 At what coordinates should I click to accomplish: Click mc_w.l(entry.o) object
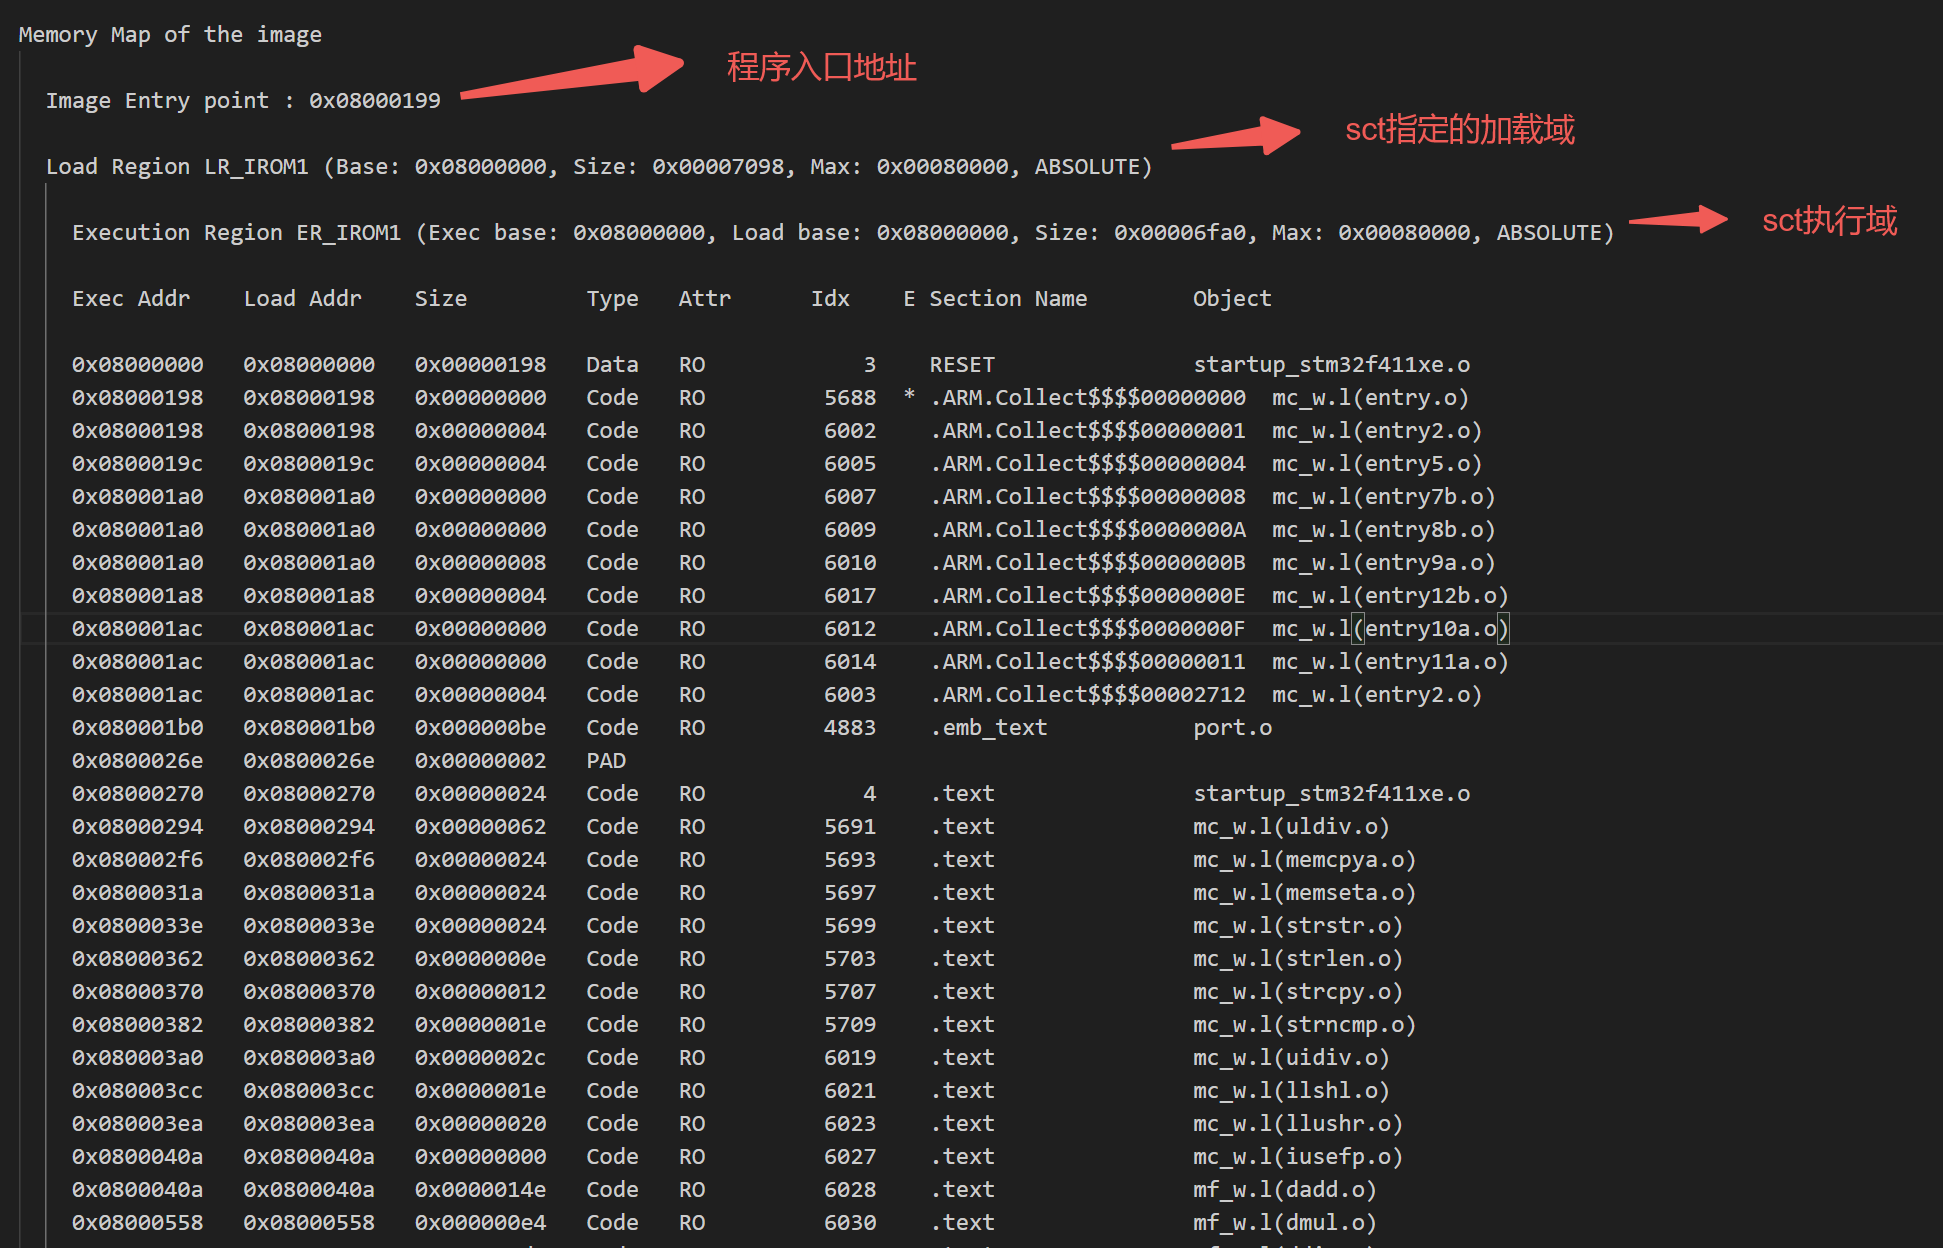click(1371, 398)
